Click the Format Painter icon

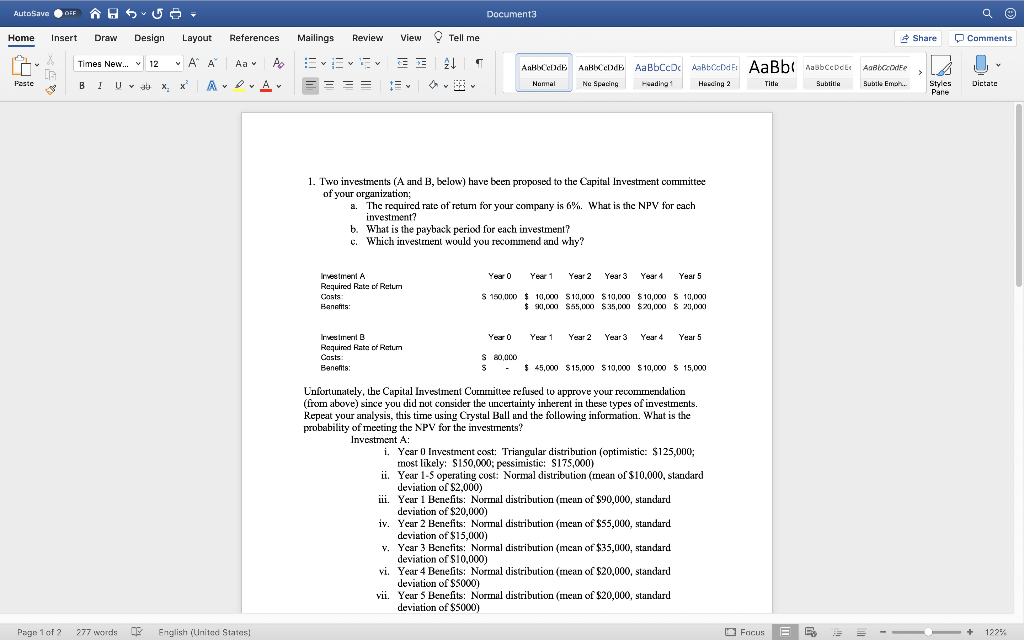(49, 90)
